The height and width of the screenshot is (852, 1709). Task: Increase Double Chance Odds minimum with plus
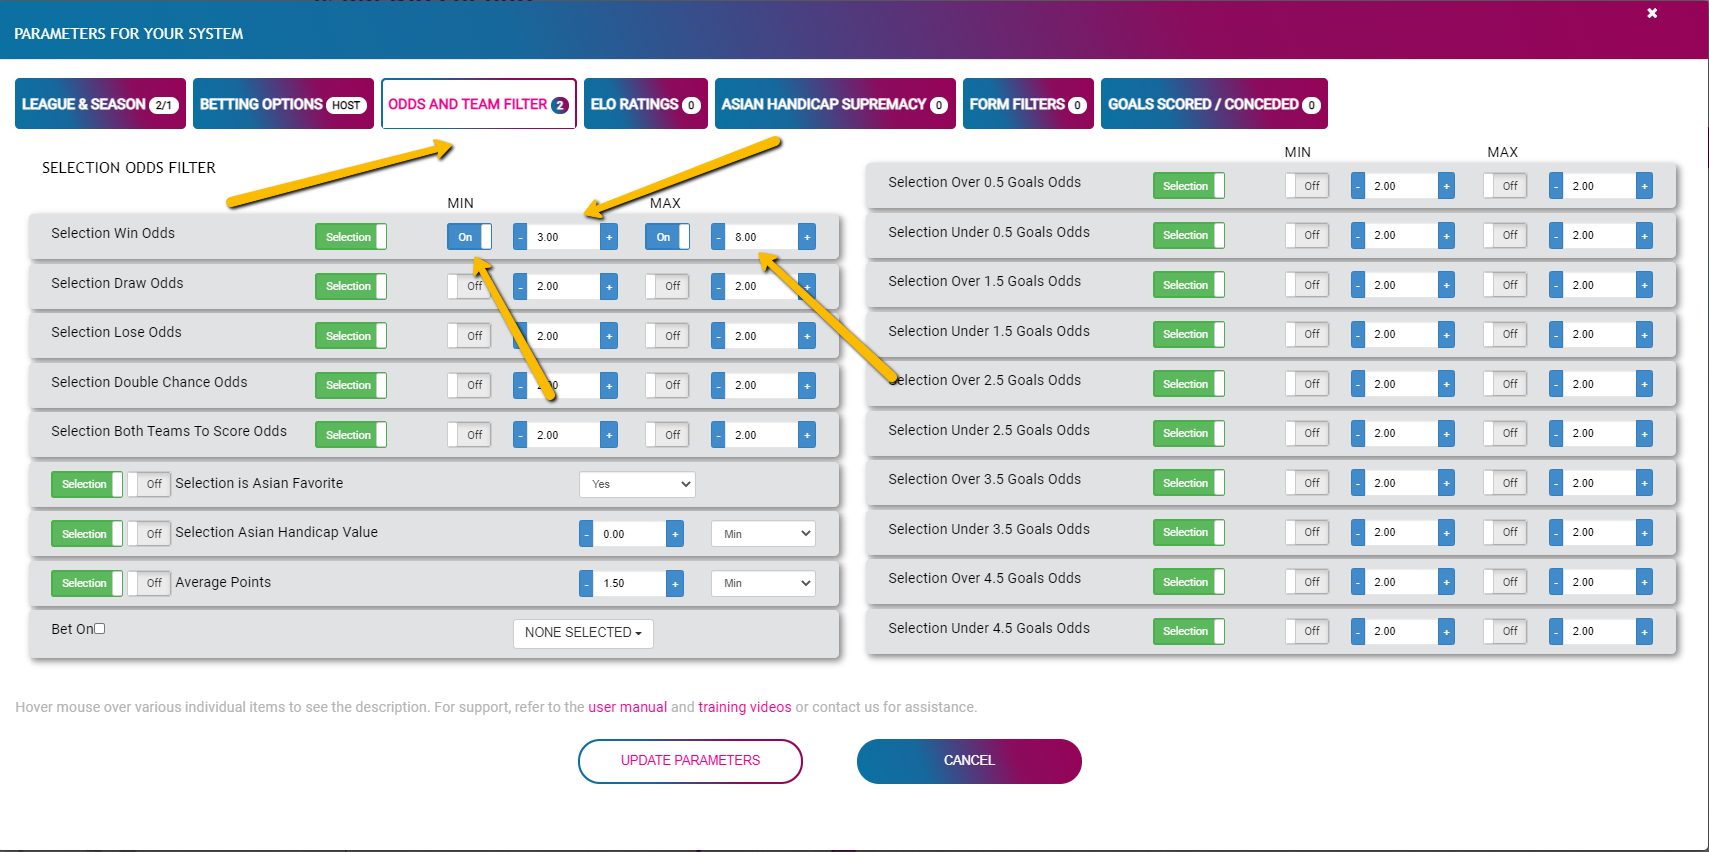point(609,385)
